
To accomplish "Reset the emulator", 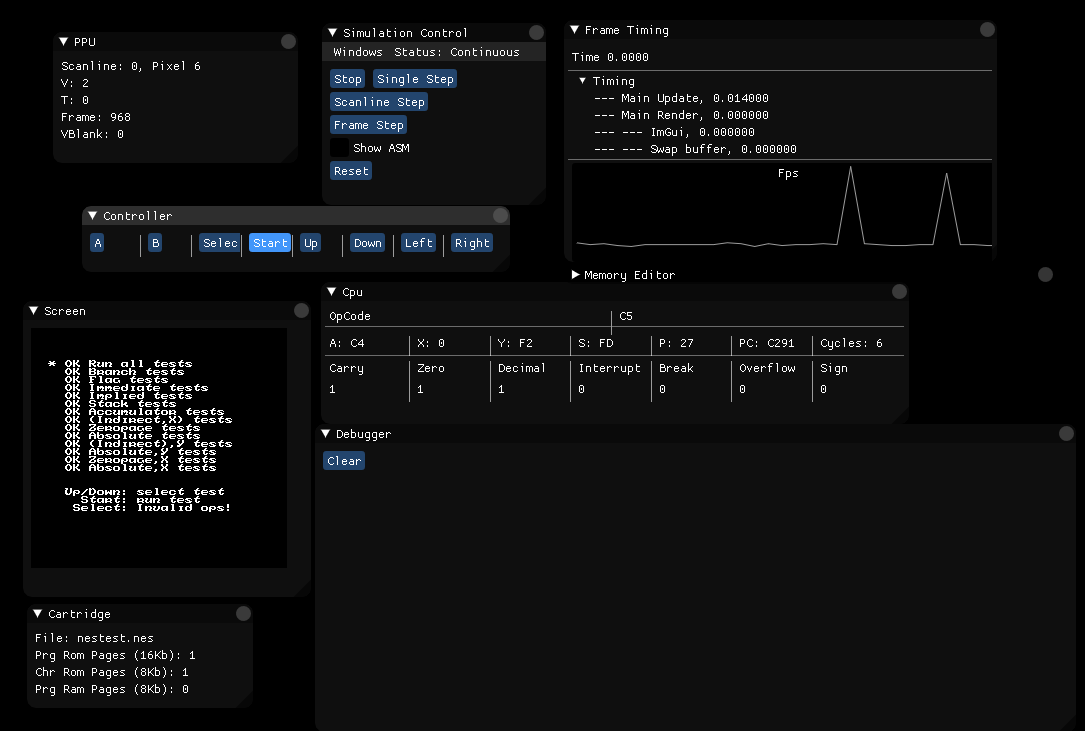I will coord(350,170).
